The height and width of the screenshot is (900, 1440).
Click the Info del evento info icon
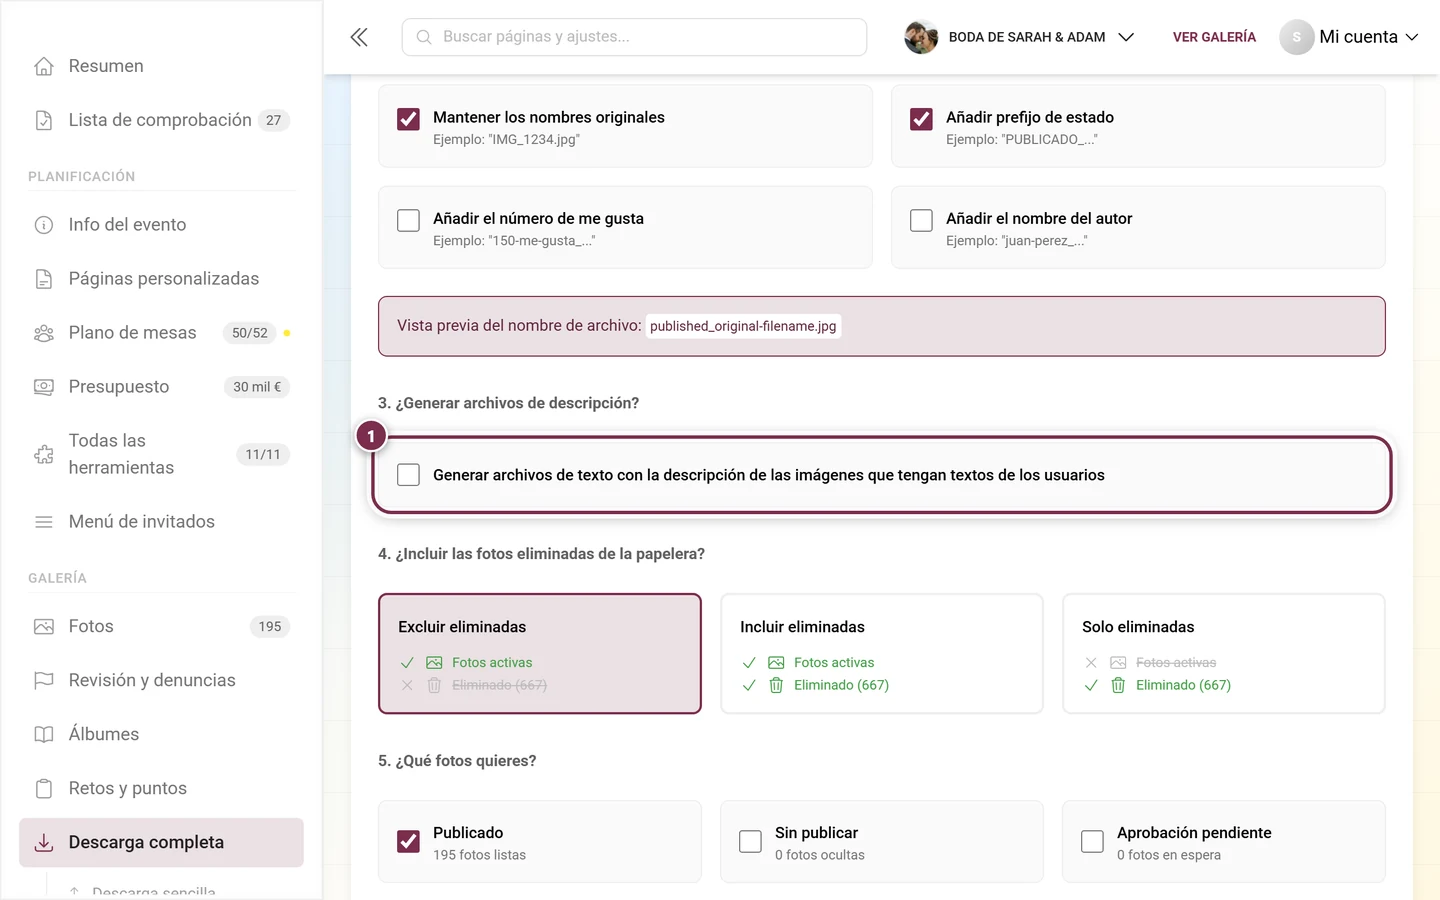coord(44,225)
